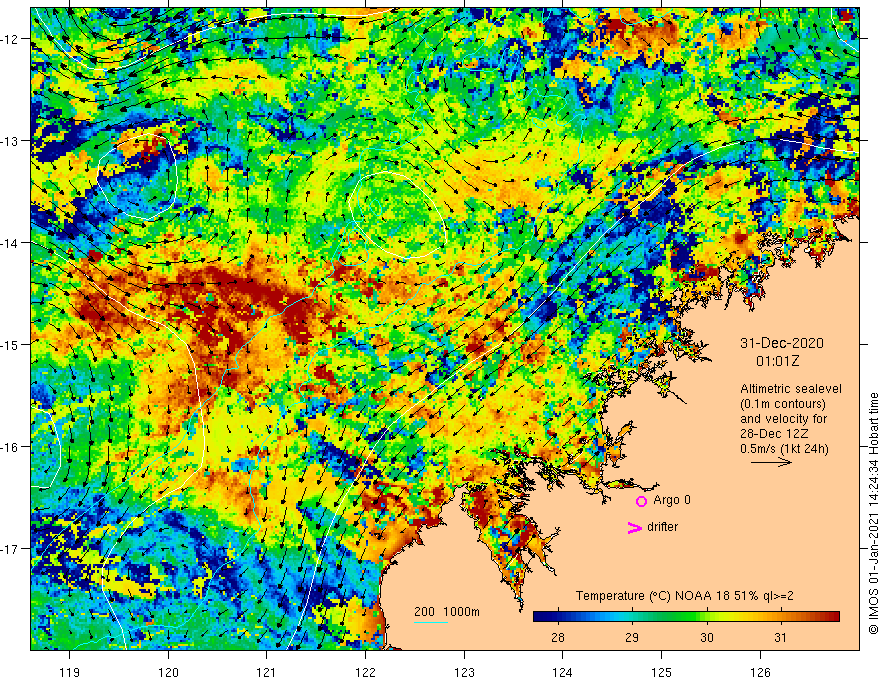Click longitude label 126 on the bottom axis

760,672
